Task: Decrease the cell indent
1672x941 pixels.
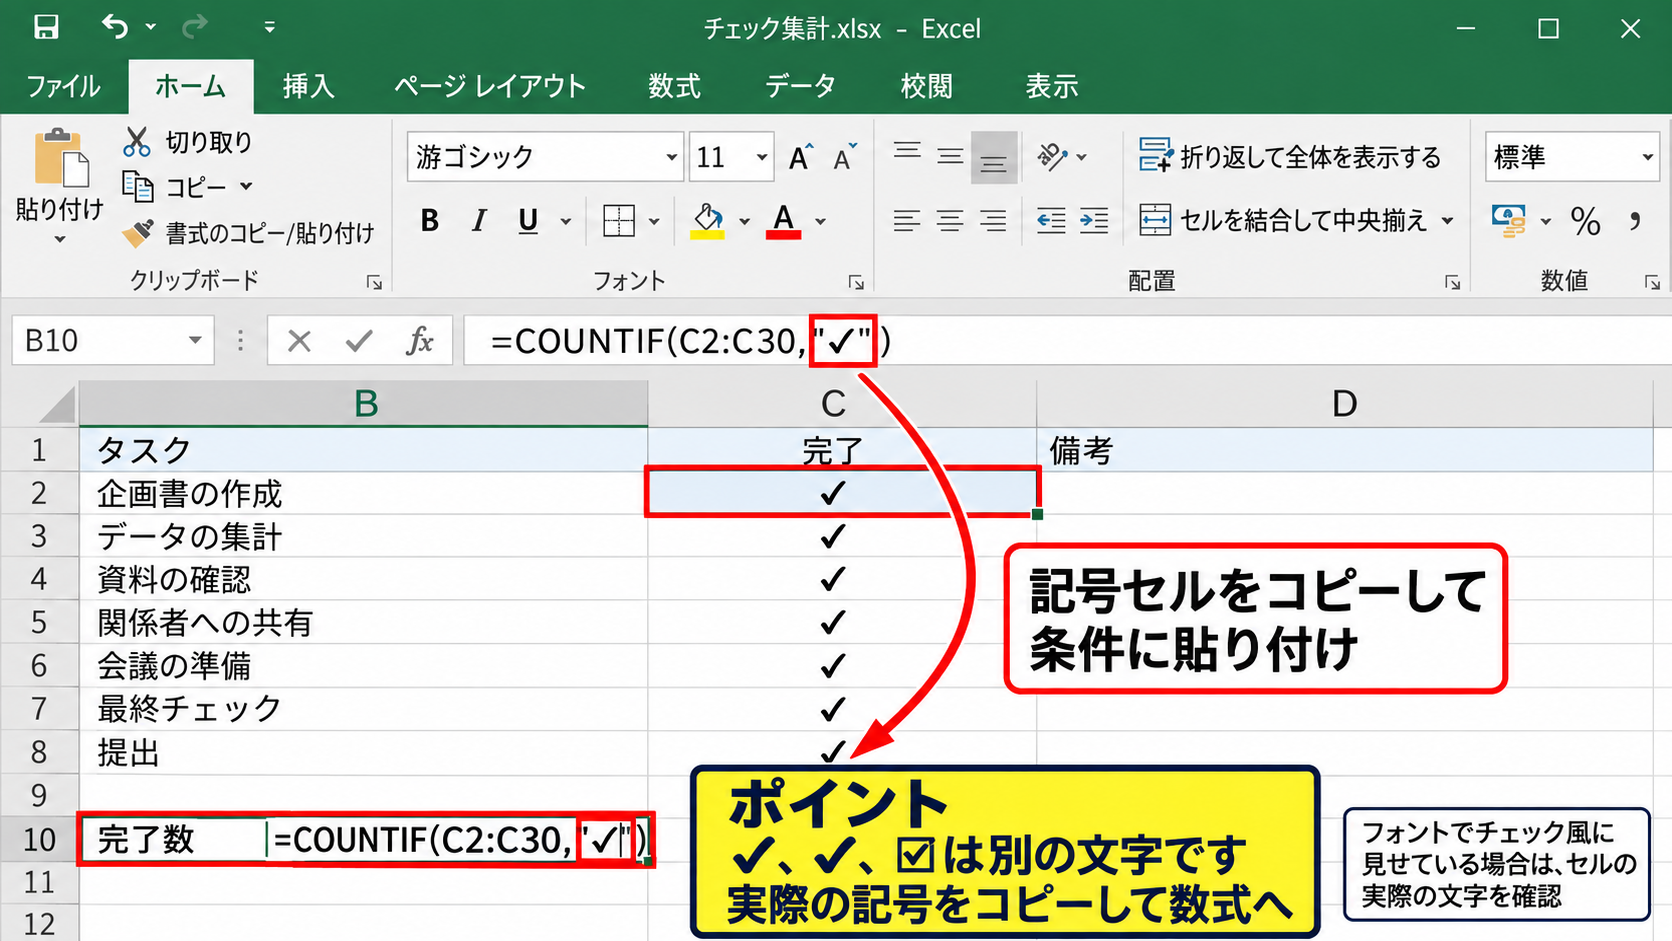Action: [1051, 220]
